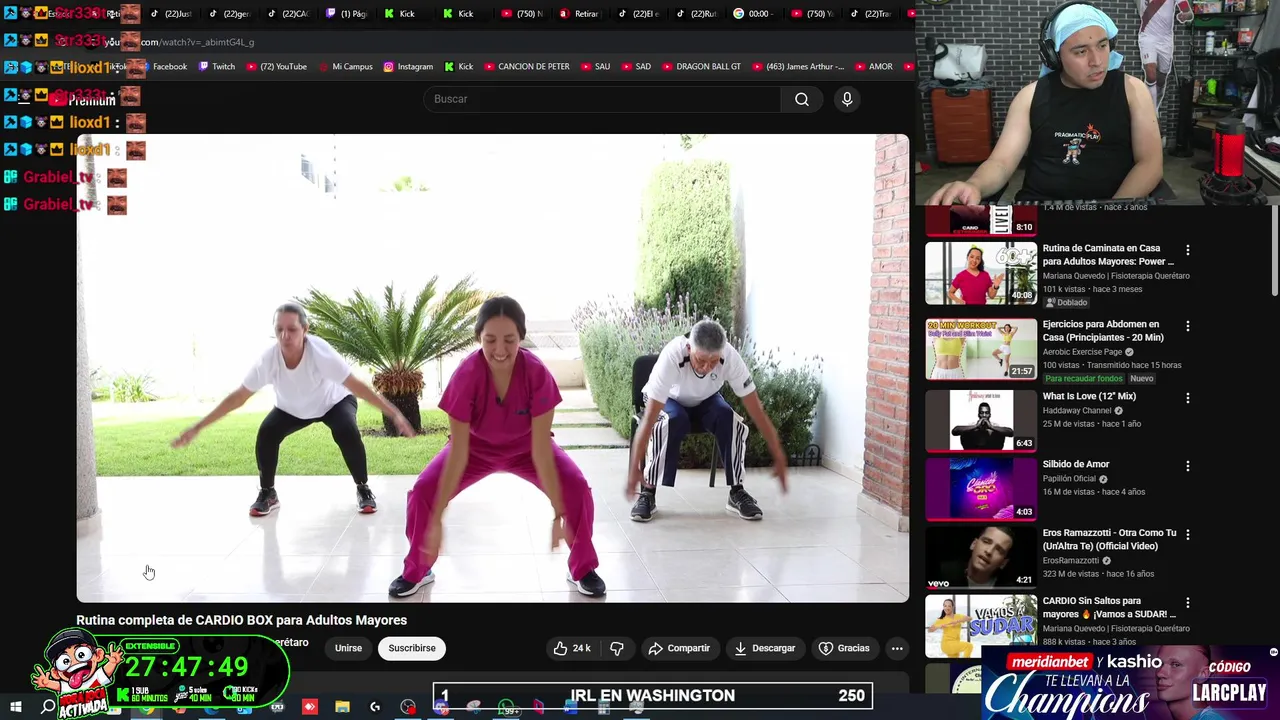
Task: Click the Descargar download button
Action: point(765,648)
